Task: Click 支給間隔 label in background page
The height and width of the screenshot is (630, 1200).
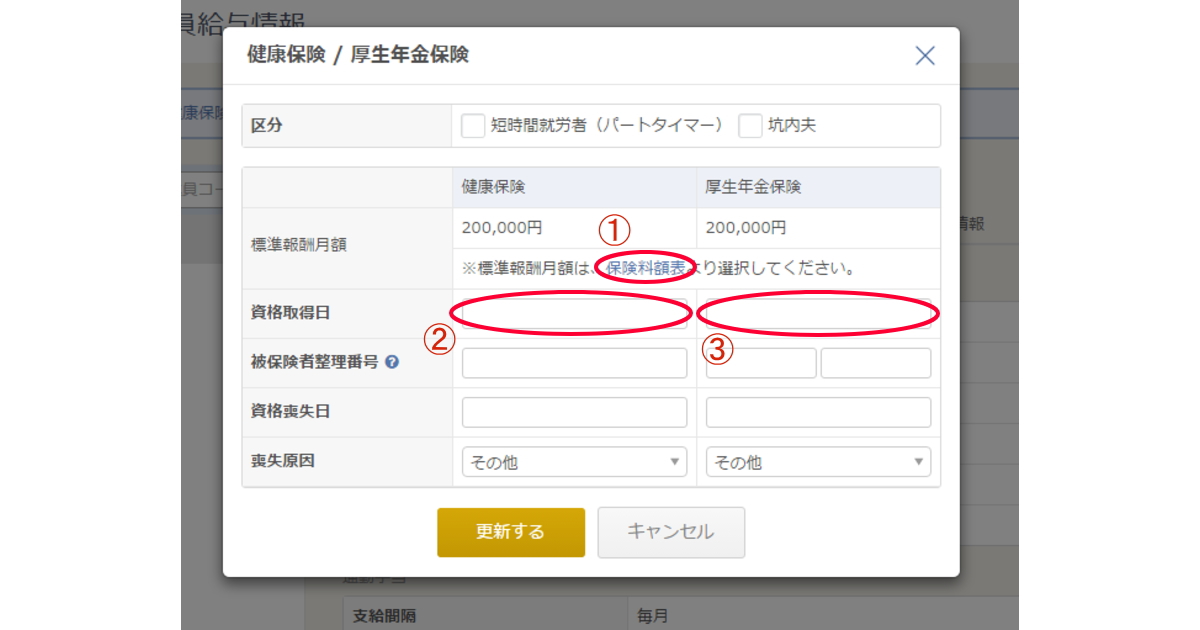Action: click(386, 616)
